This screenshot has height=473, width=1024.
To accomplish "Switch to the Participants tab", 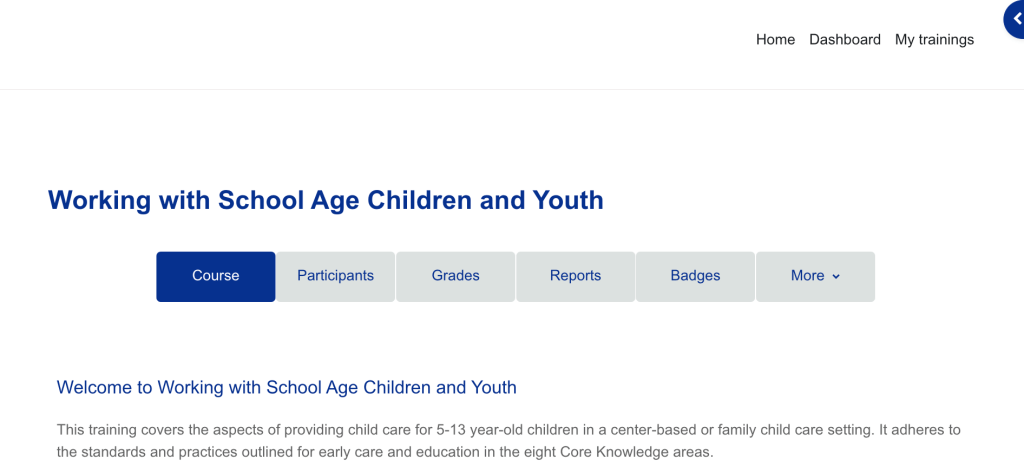I will [x=335, y=276].
